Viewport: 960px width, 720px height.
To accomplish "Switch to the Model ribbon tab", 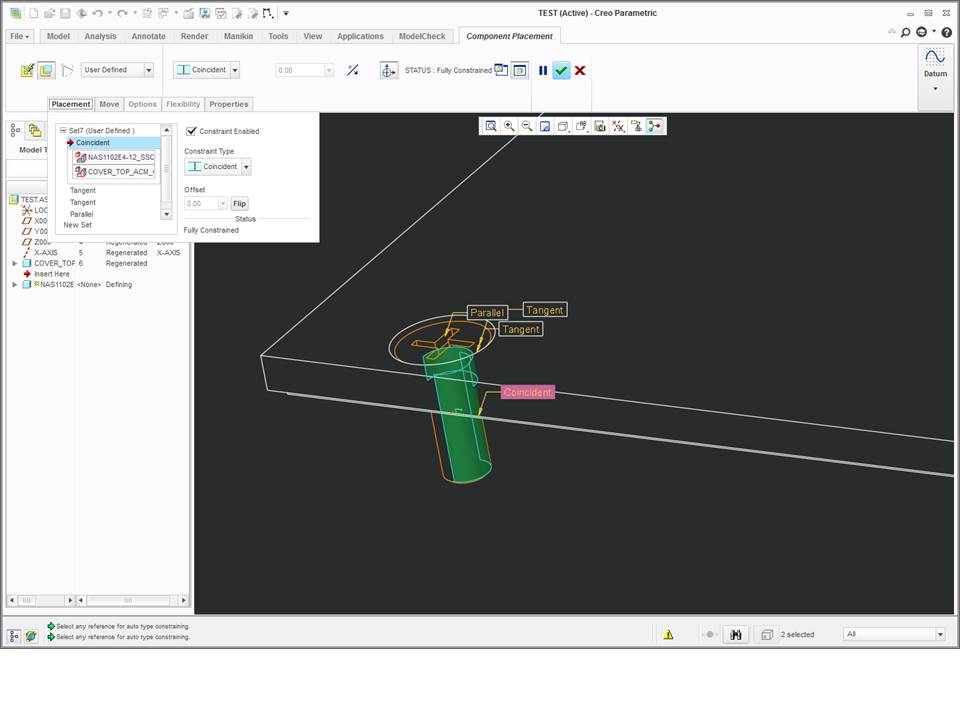I will (x=58, y=36).
